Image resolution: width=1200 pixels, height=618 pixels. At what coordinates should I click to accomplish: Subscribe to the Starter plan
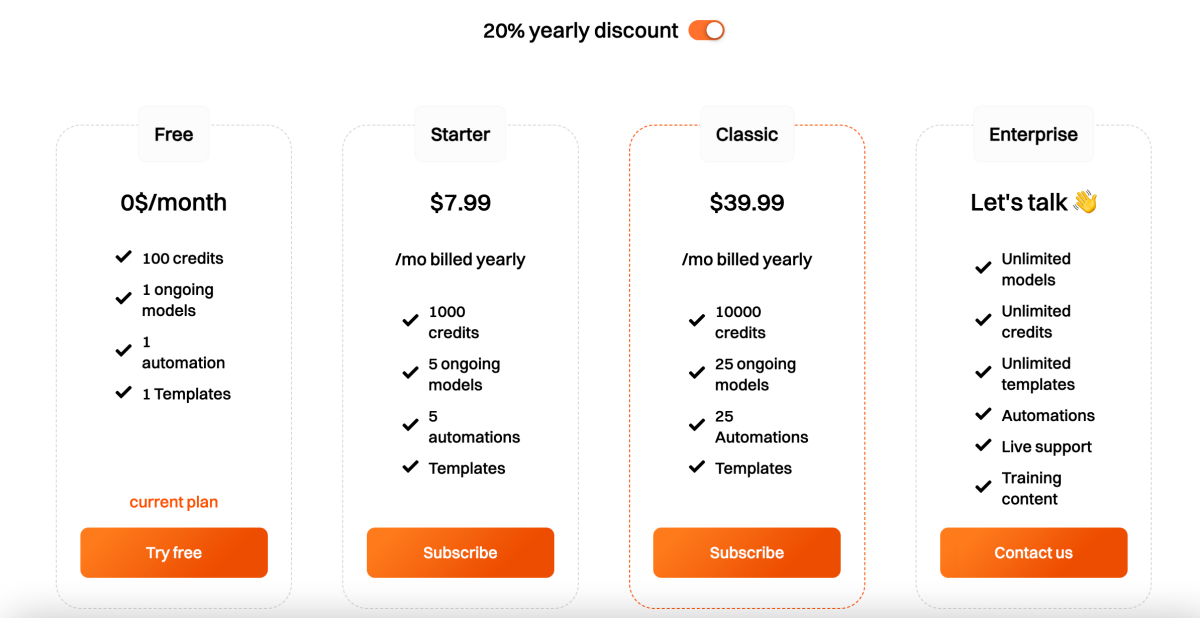click(460, 553)
